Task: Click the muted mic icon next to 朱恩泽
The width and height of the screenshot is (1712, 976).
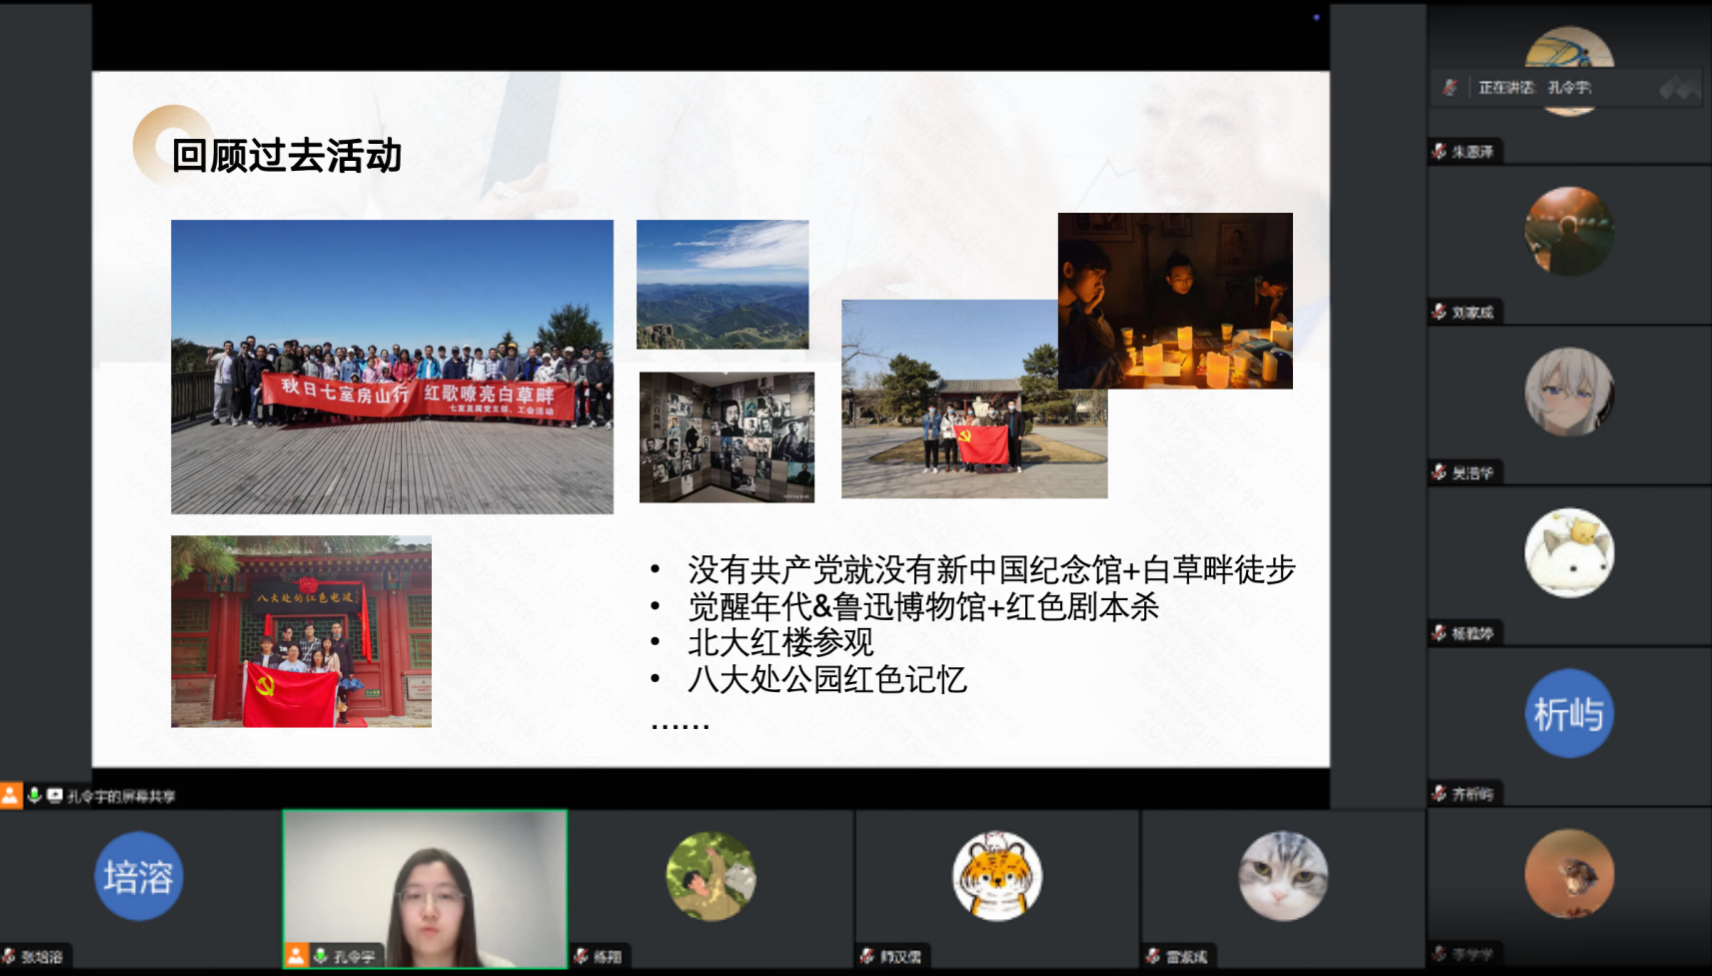Action: coord(1439,151)
